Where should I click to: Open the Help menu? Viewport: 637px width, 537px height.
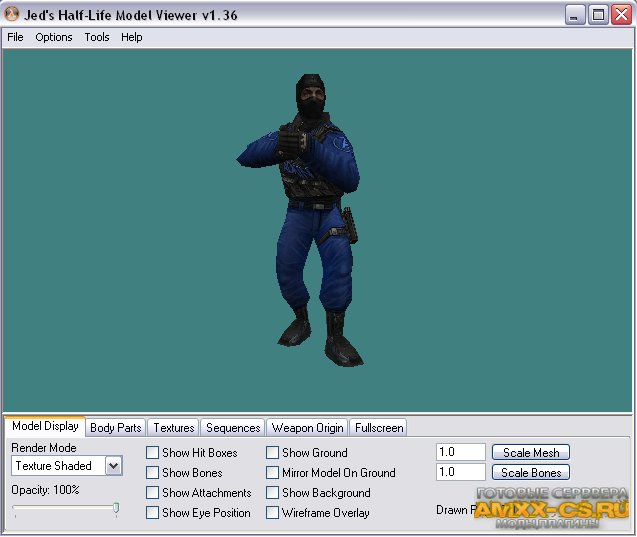pos(132,37)
